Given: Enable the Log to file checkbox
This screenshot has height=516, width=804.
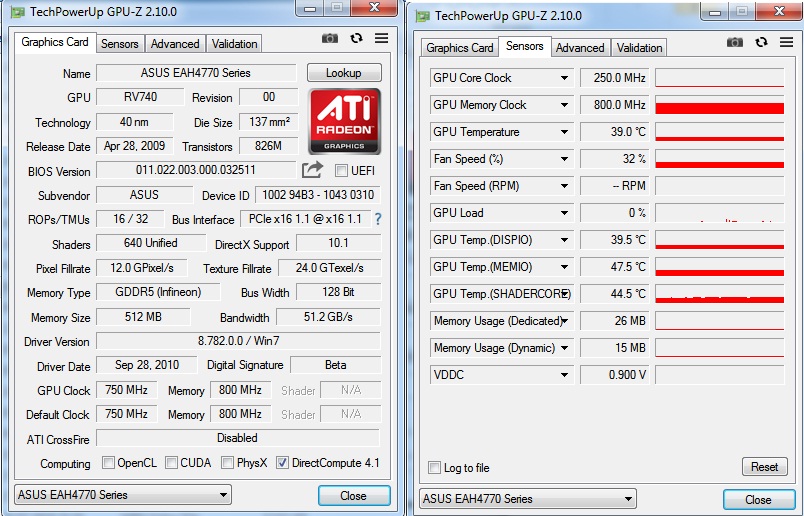Looking at the screenshot, I should [x=434, y=468].
